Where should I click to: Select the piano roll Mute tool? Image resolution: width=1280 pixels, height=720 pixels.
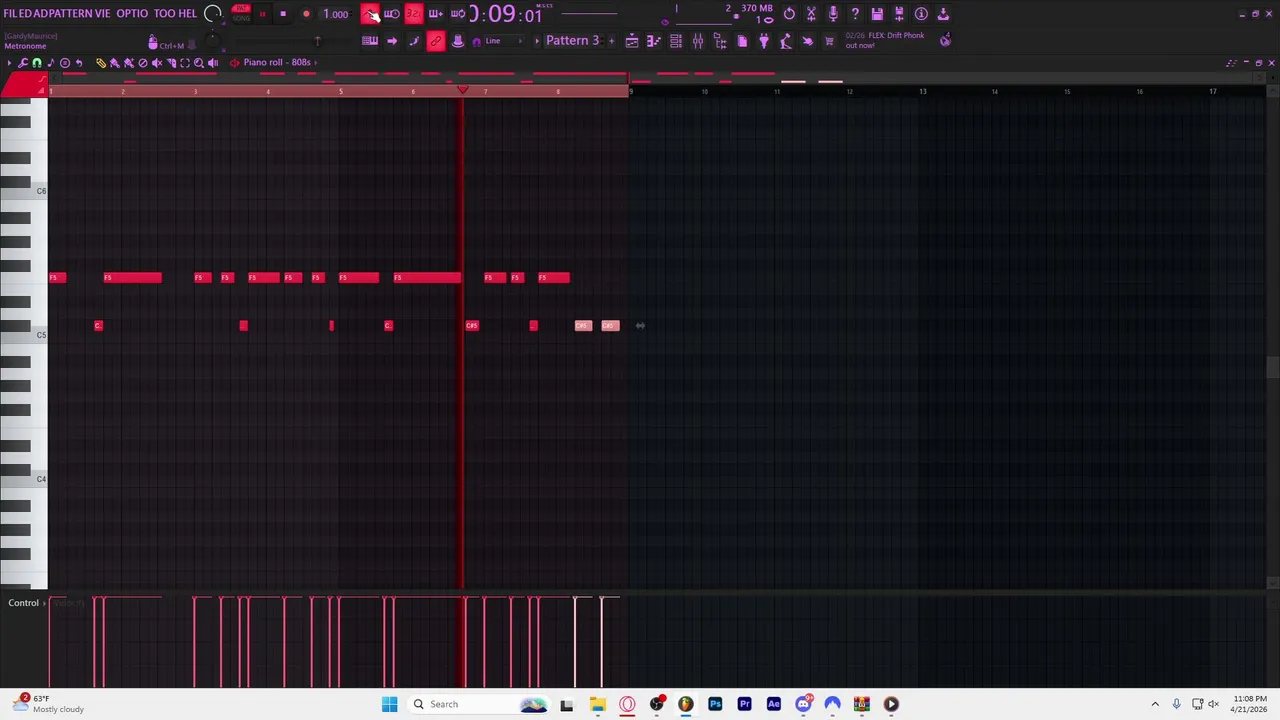click(x=157, y=62)
